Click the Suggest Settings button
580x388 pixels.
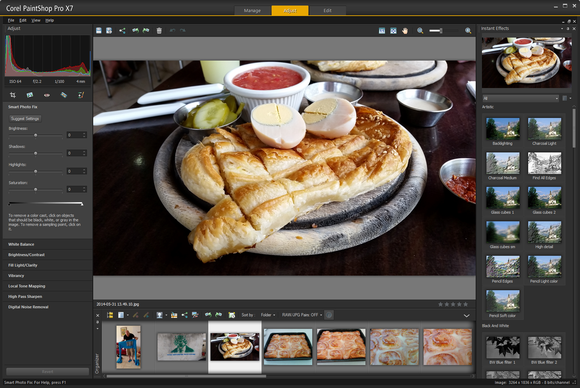[25, 119]
